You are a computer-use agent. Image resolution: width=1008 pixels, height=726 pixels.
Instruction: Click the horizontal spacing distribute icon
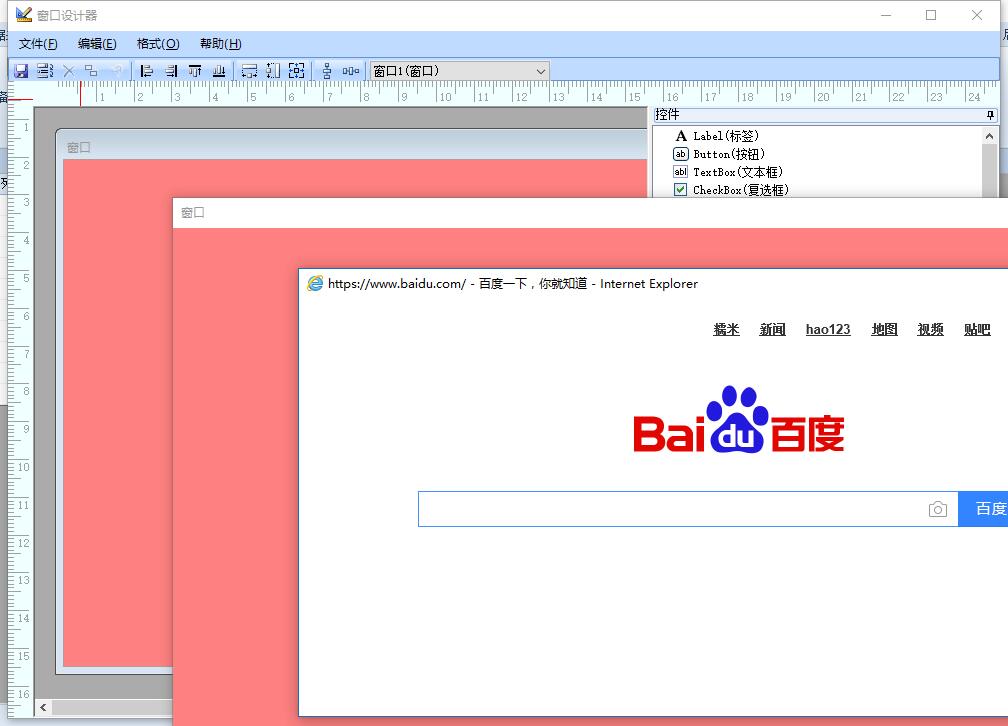tap(350, 71)
